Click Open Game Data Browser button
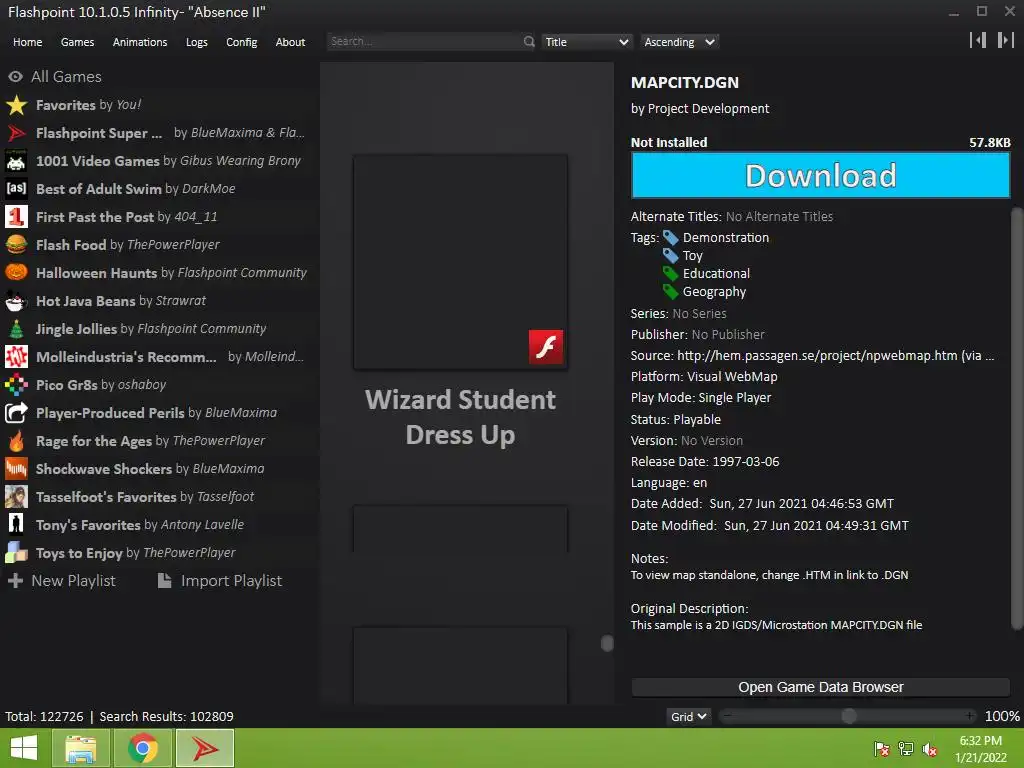Viewport: 1024px width, 768px height. [x=820, y=687]
